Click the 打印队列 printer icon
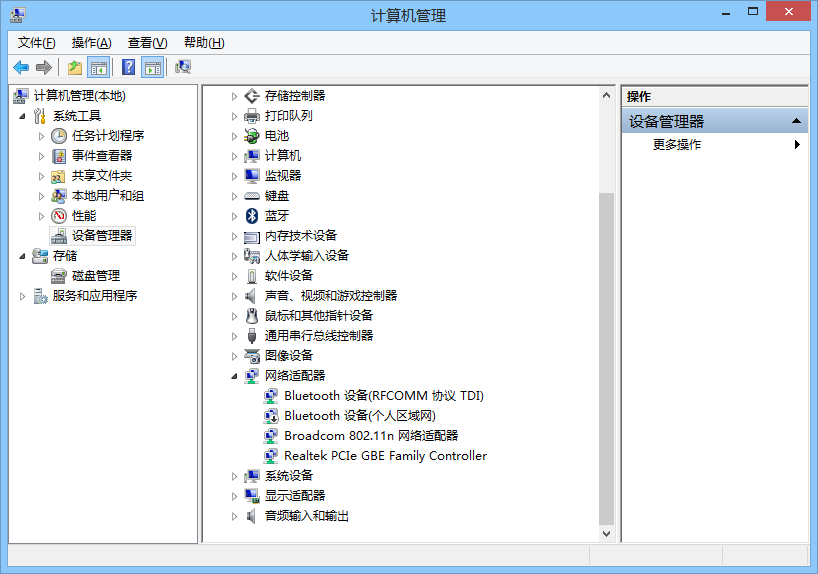 click(252, 116)
